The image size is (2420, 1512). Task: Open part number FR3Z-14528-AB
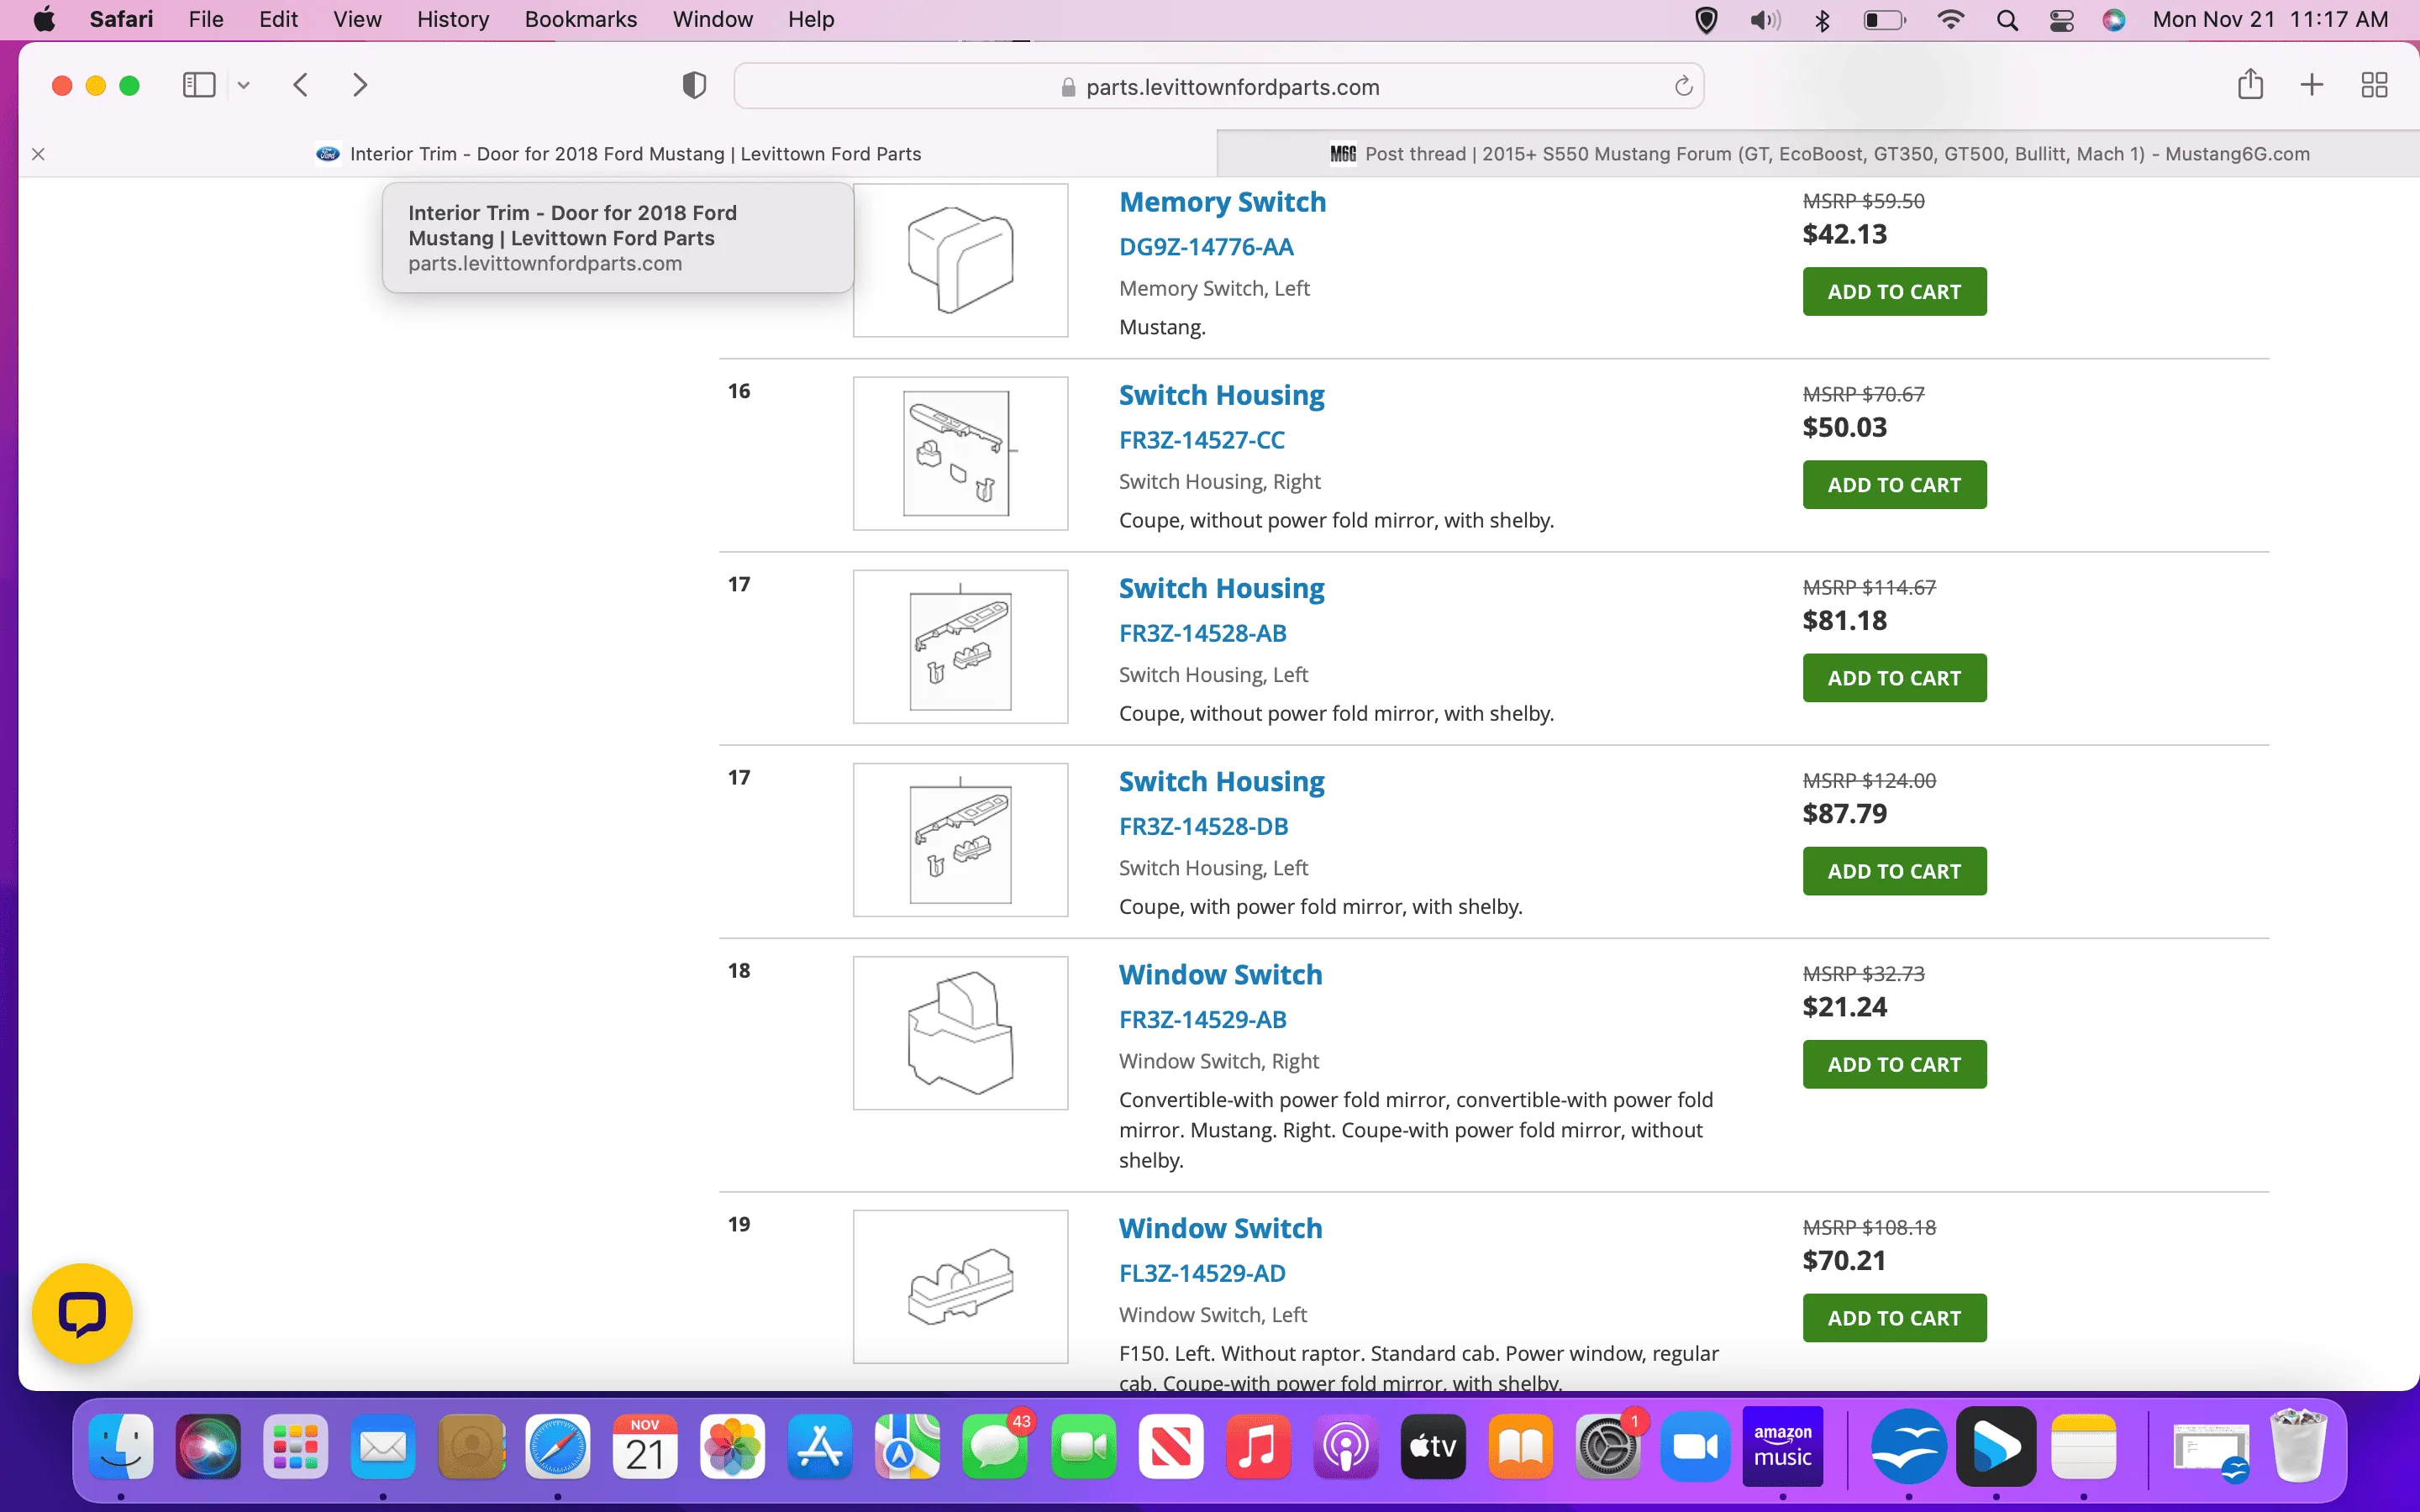point(1202,633)
